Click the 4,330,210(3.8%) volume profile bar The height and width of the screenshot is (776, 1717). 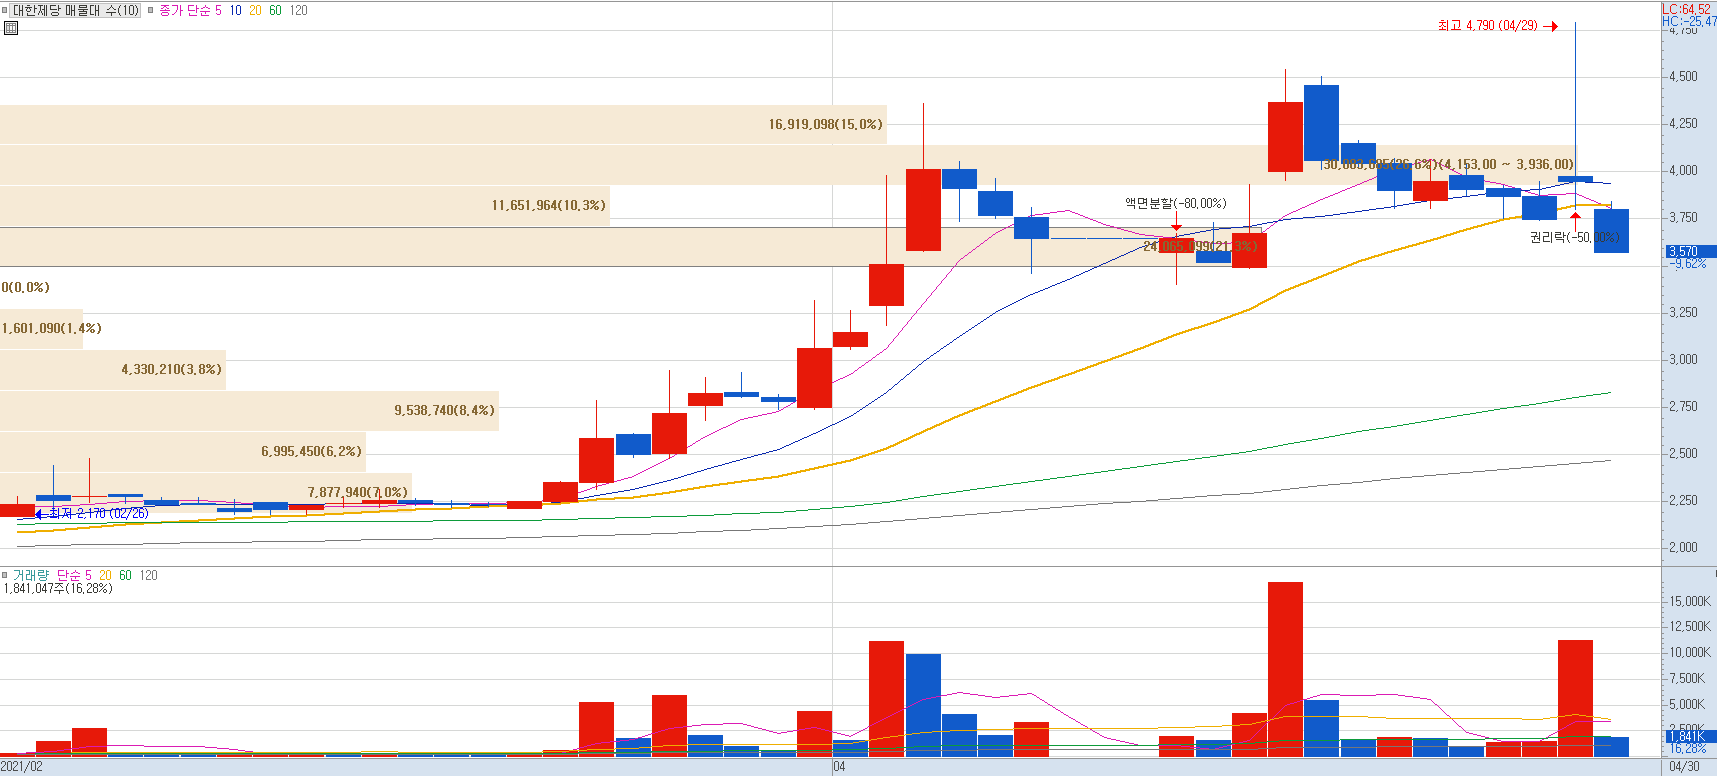pyautogui.click(x=113, y=369)
